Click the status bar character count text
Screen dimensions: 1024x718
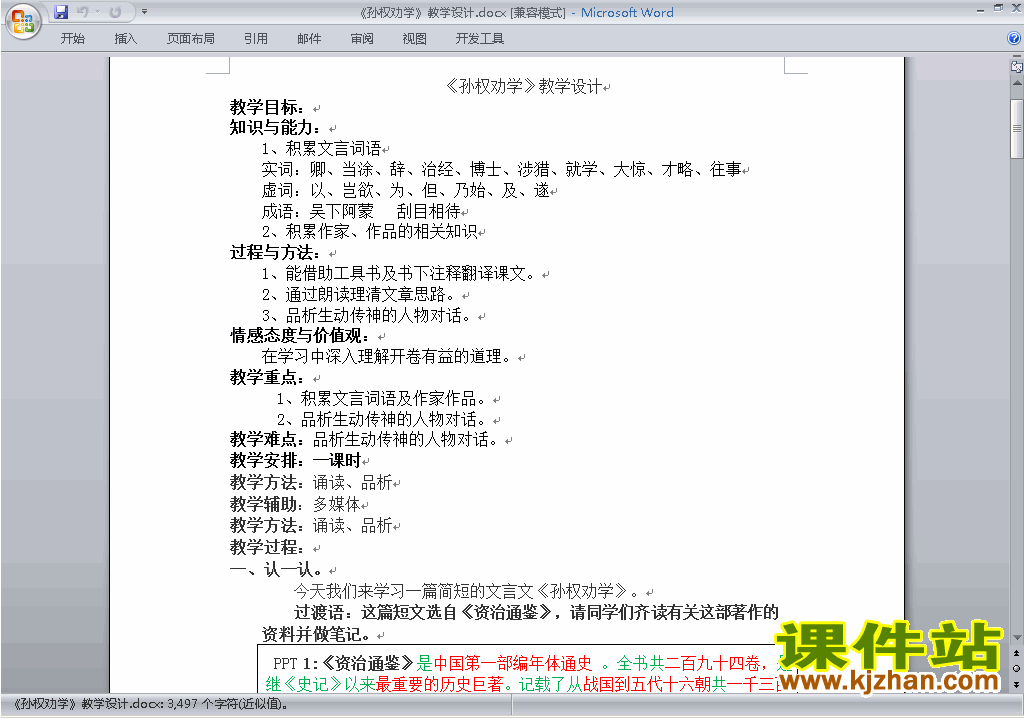click(152, 704)
